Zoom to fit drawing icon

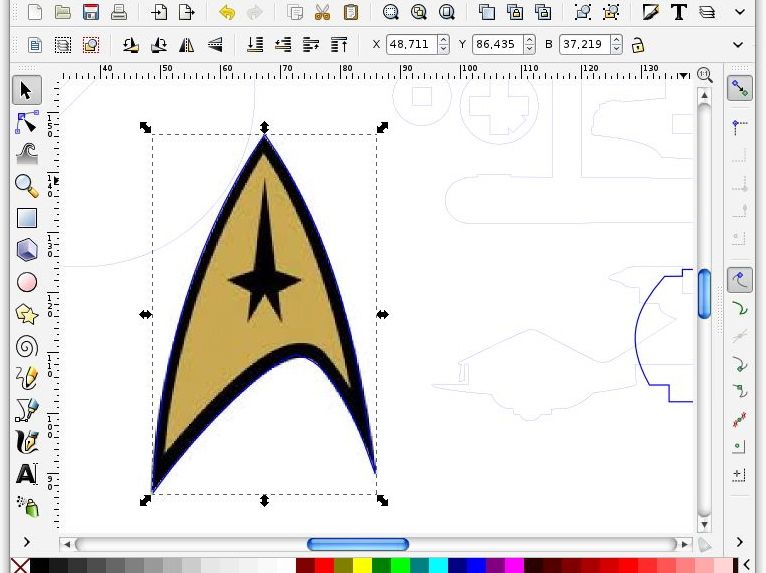tap(419, 11)
